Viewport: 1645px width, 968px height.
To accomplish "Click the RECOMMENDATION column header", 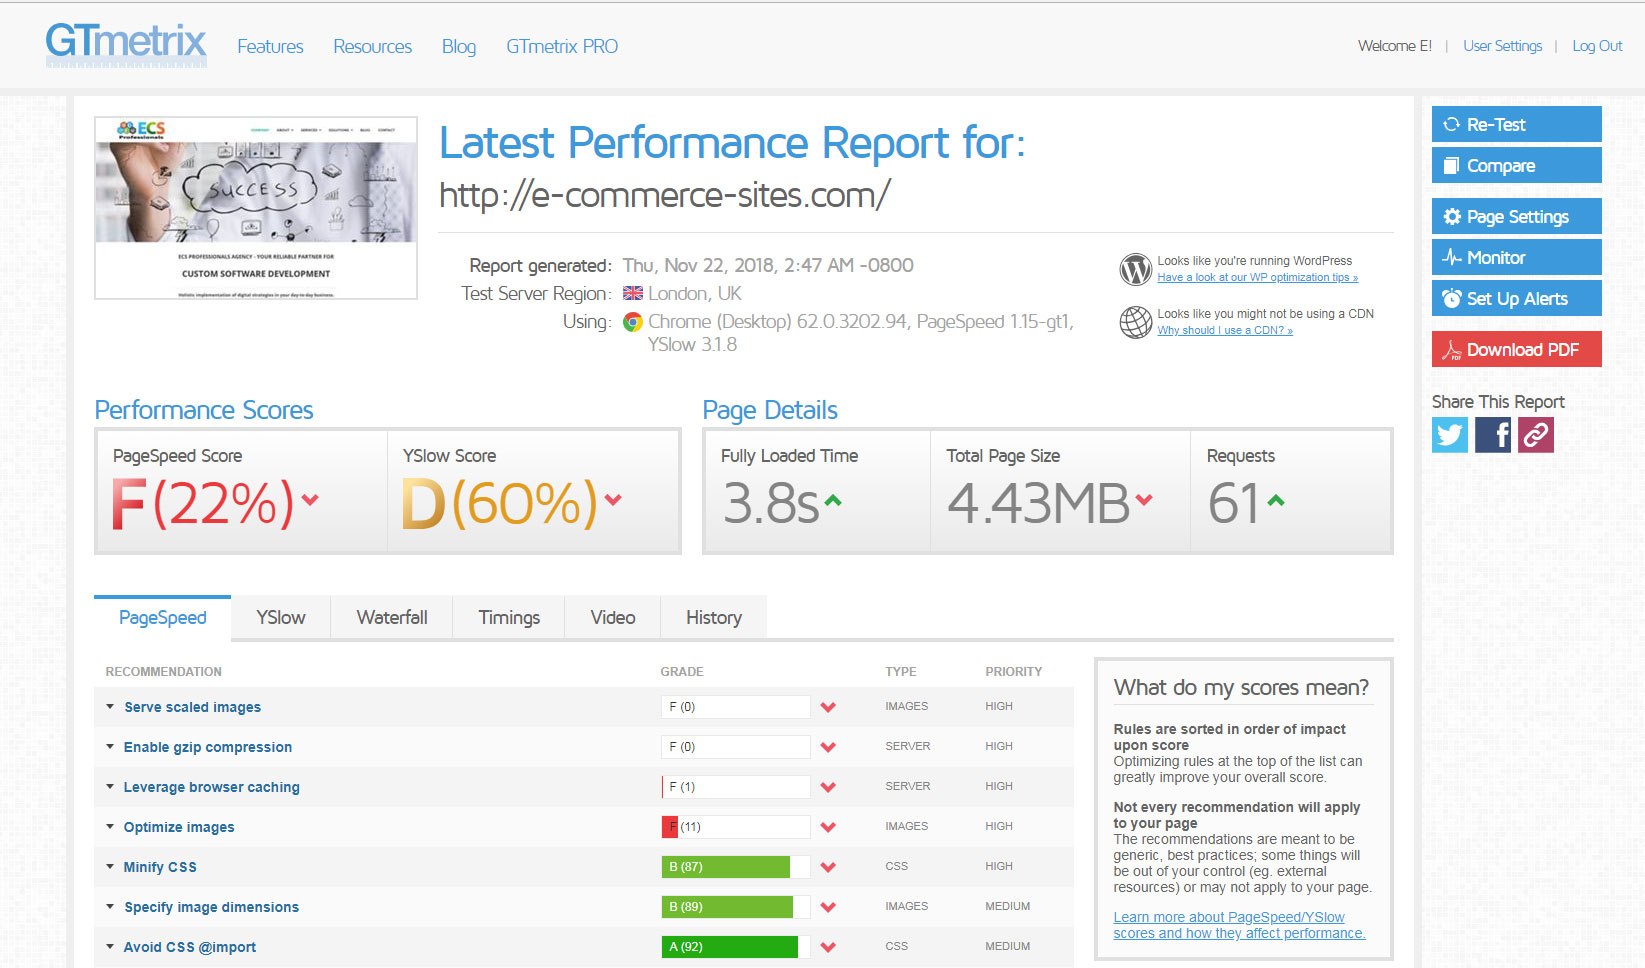I will pos(164,672).
